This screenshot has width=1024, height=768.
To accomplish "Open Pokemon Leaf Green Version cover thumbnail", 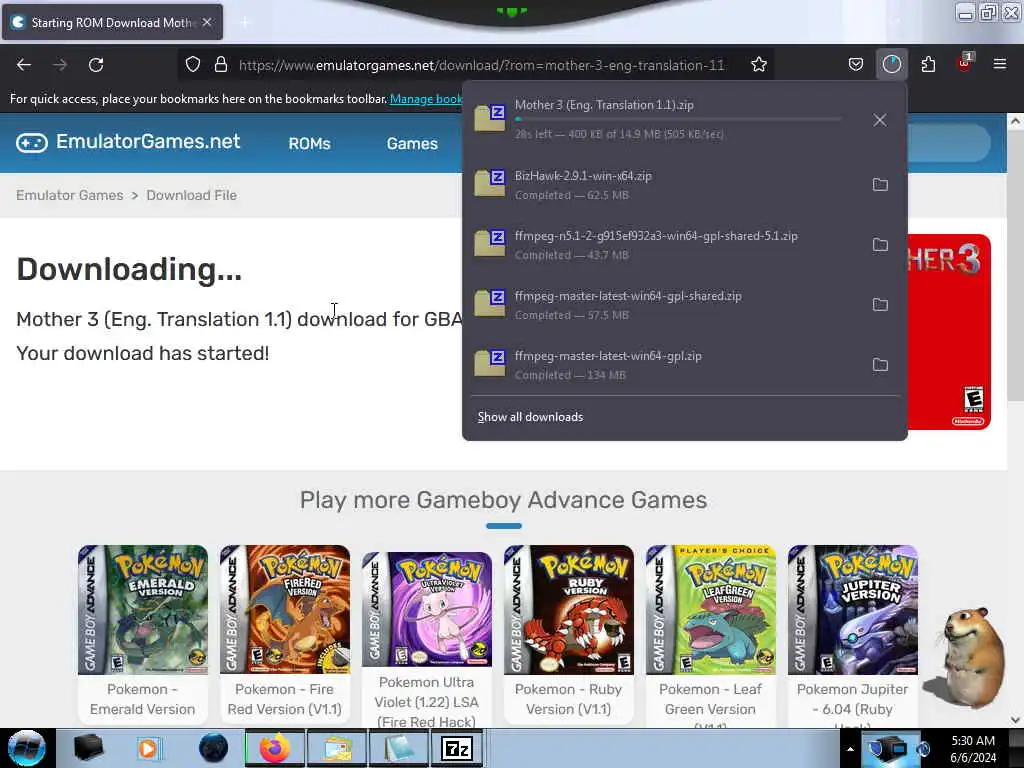I will (x=711, y=610).
